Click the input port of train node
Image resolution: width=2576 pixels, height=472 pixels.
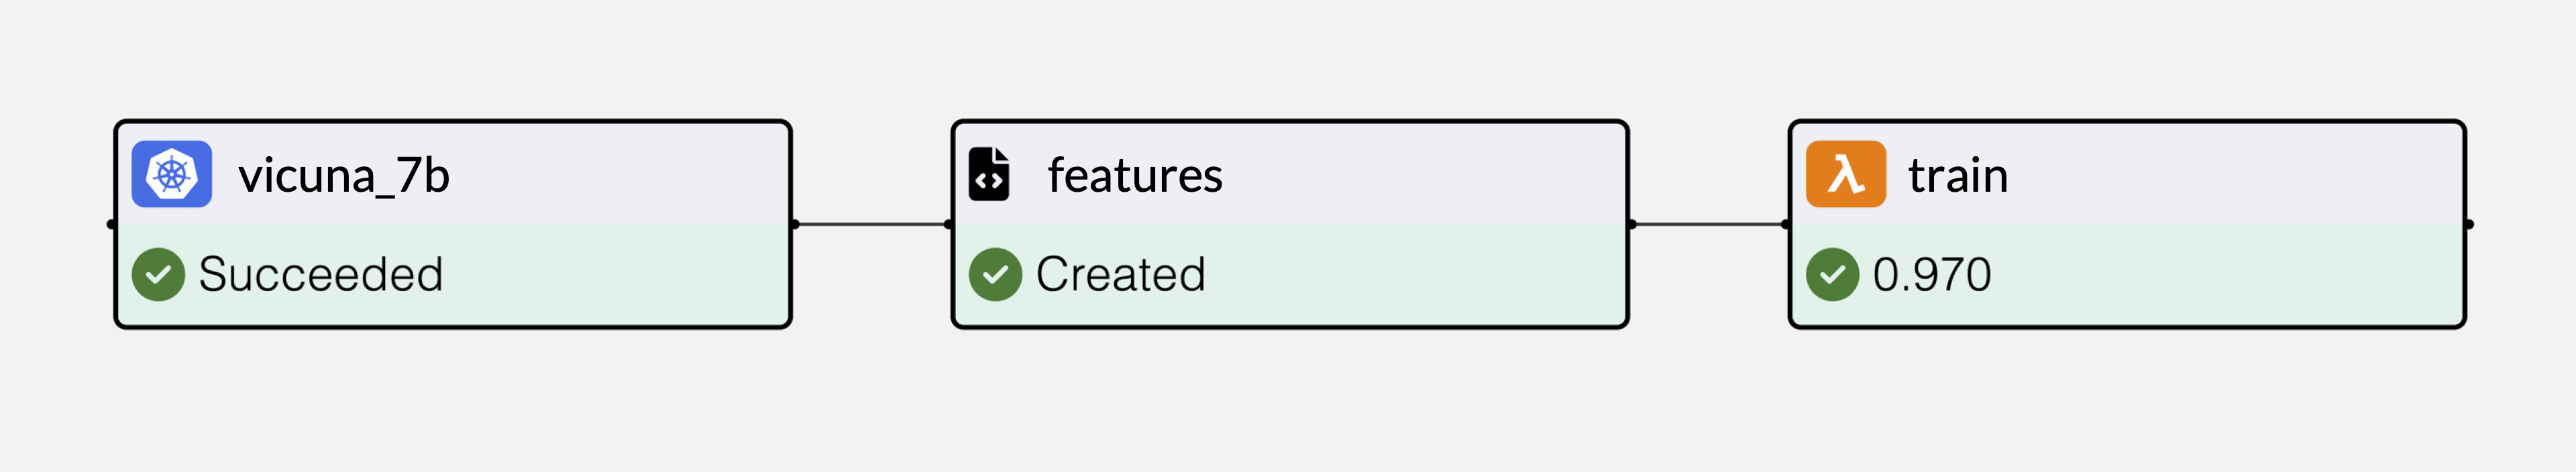(x=1786, y=224)
